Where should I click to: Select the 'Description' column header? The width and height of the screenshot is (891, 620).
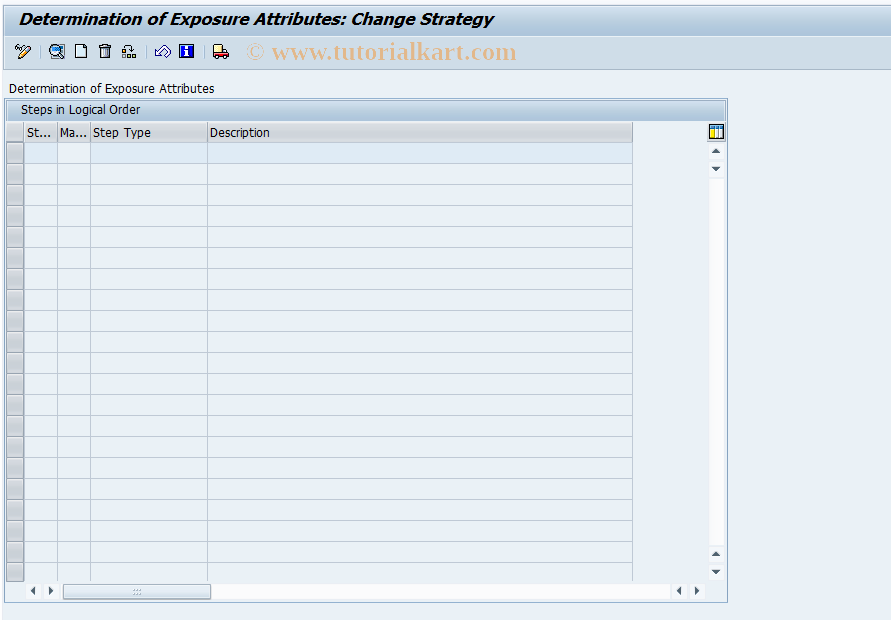click(420, 132)
